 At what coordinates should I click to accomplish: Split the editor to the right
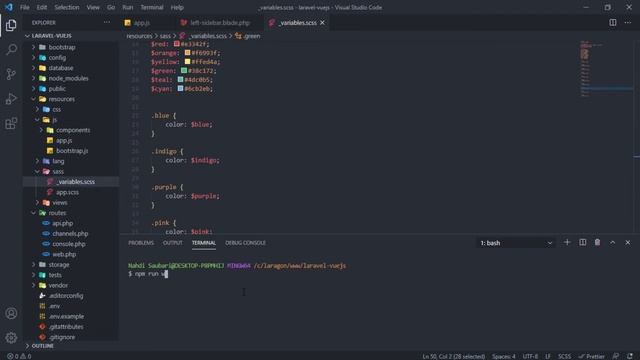[613, 22]
